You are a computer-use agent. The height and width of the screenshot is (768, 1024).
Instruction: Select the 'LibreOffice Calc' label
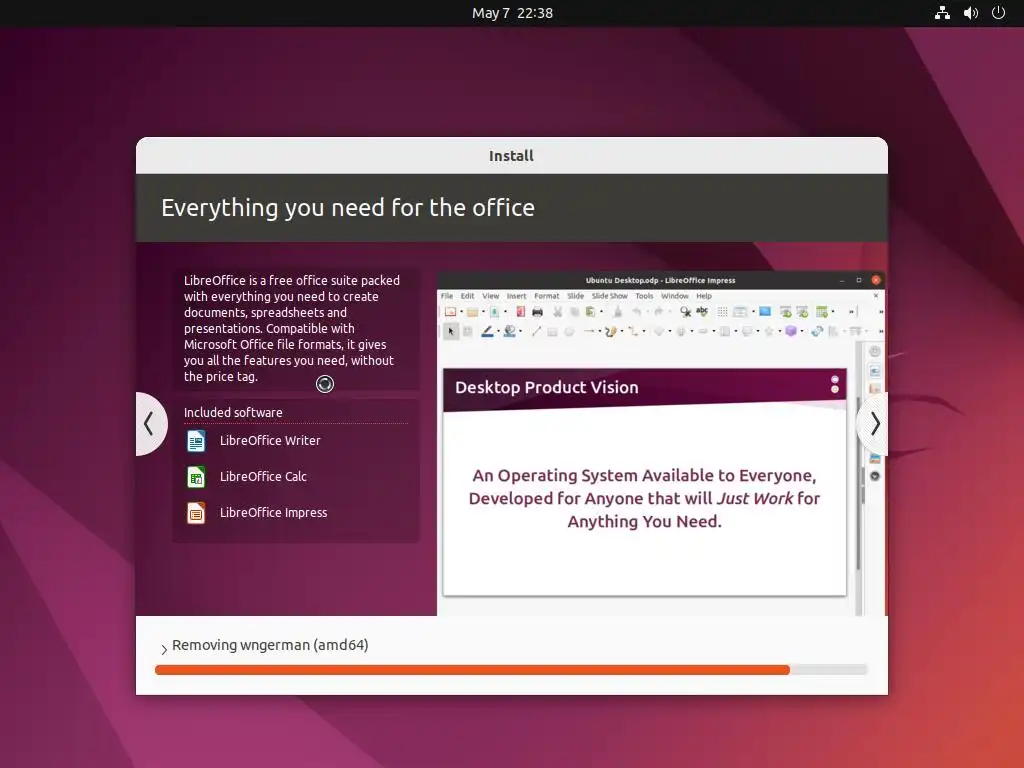[x=263, y=477]
